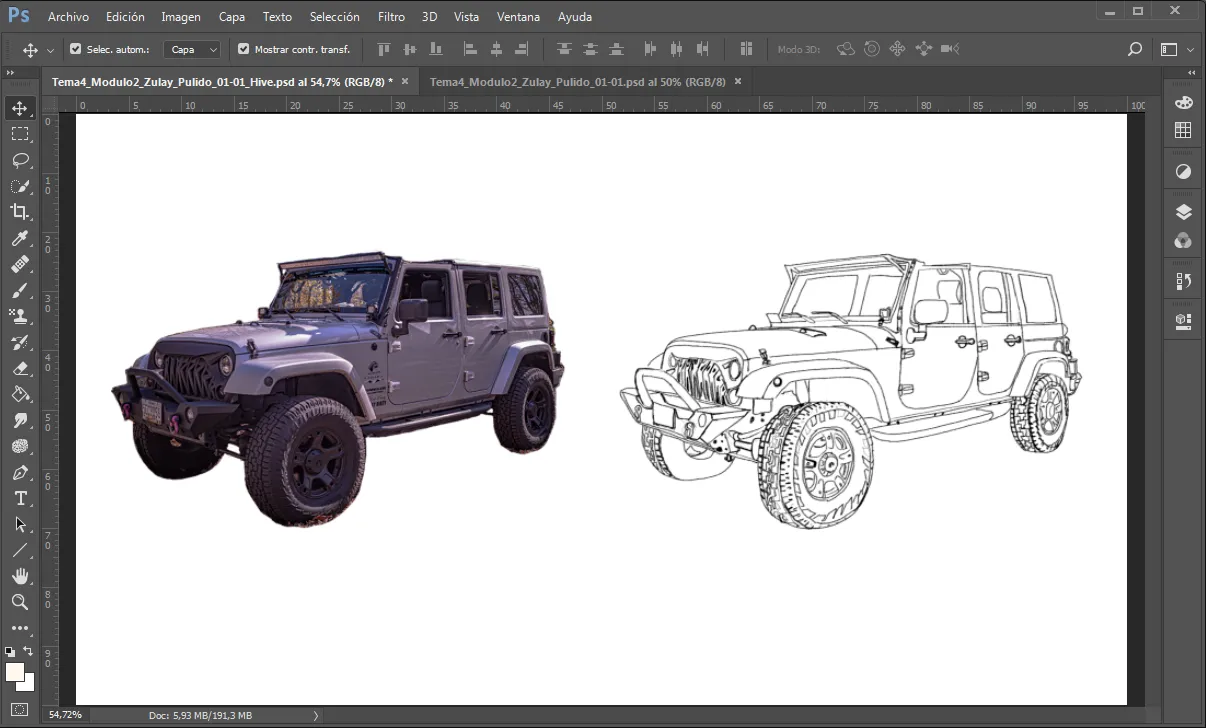Select the Path Selection tool

20,524
